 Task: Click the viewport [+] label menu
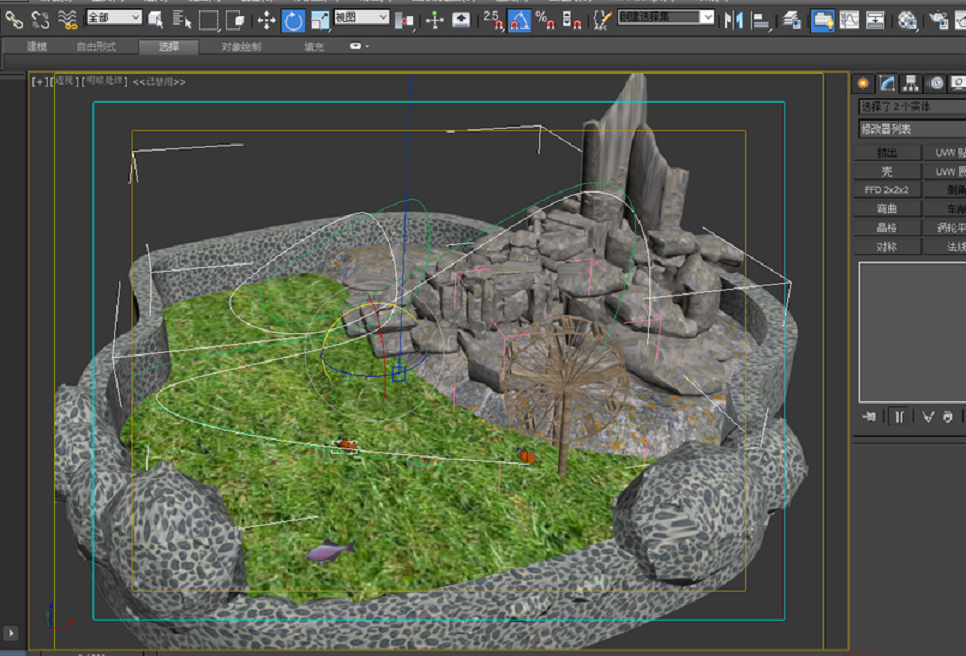coord(39,82)
